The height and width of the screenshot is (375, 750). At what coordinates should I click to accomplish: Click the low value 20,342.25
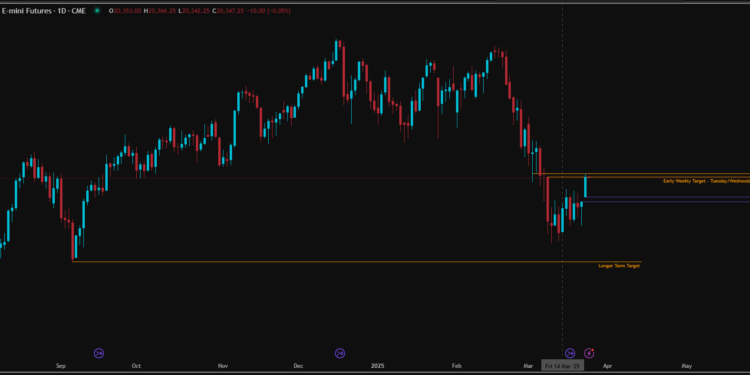(x=196, y=11)
